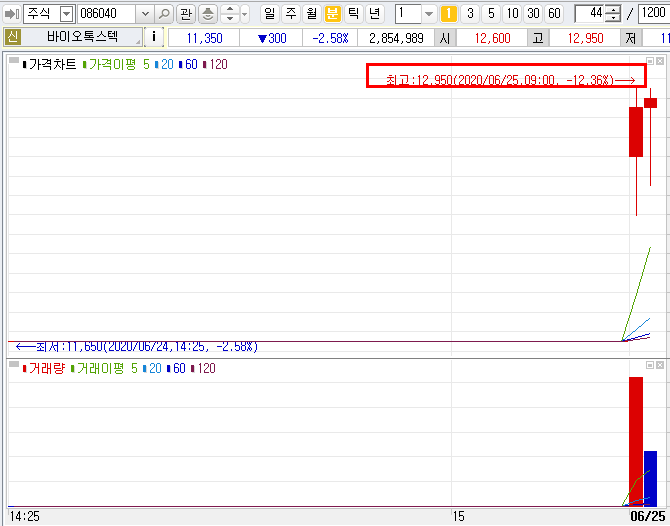Click the change rate -2.58% in header
Viewport: 670px width, 526px height.
[x=330, y=38]
